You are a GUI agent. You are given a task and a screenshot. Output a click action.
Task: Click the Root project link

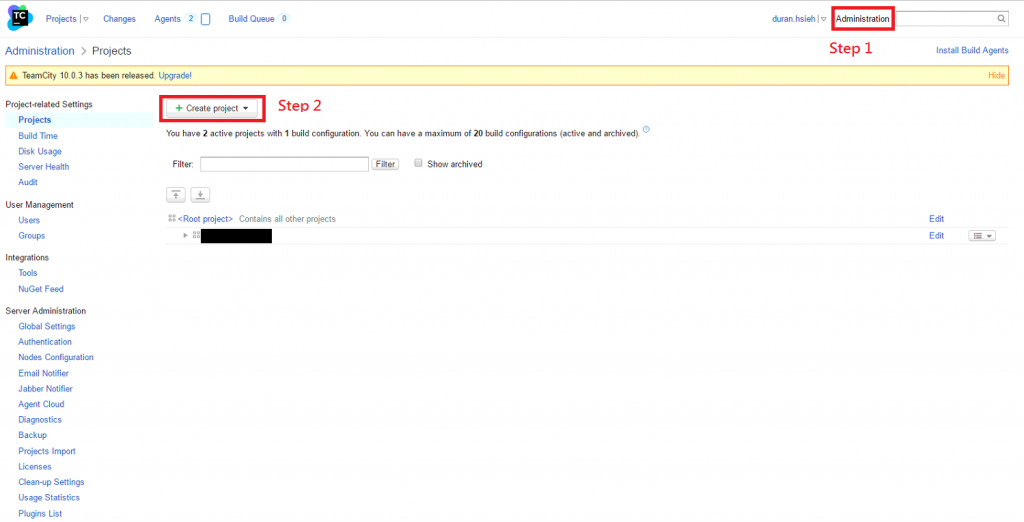point(206,219)
